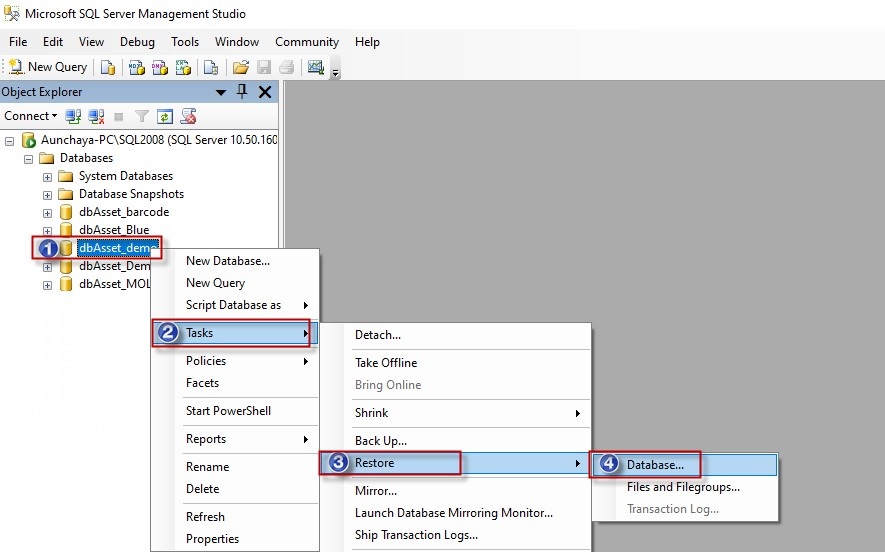Click the Stop square icon in Object Explorer
Image resolution: width=885 pixels, height=552 pixels.
tap(119, 117)
